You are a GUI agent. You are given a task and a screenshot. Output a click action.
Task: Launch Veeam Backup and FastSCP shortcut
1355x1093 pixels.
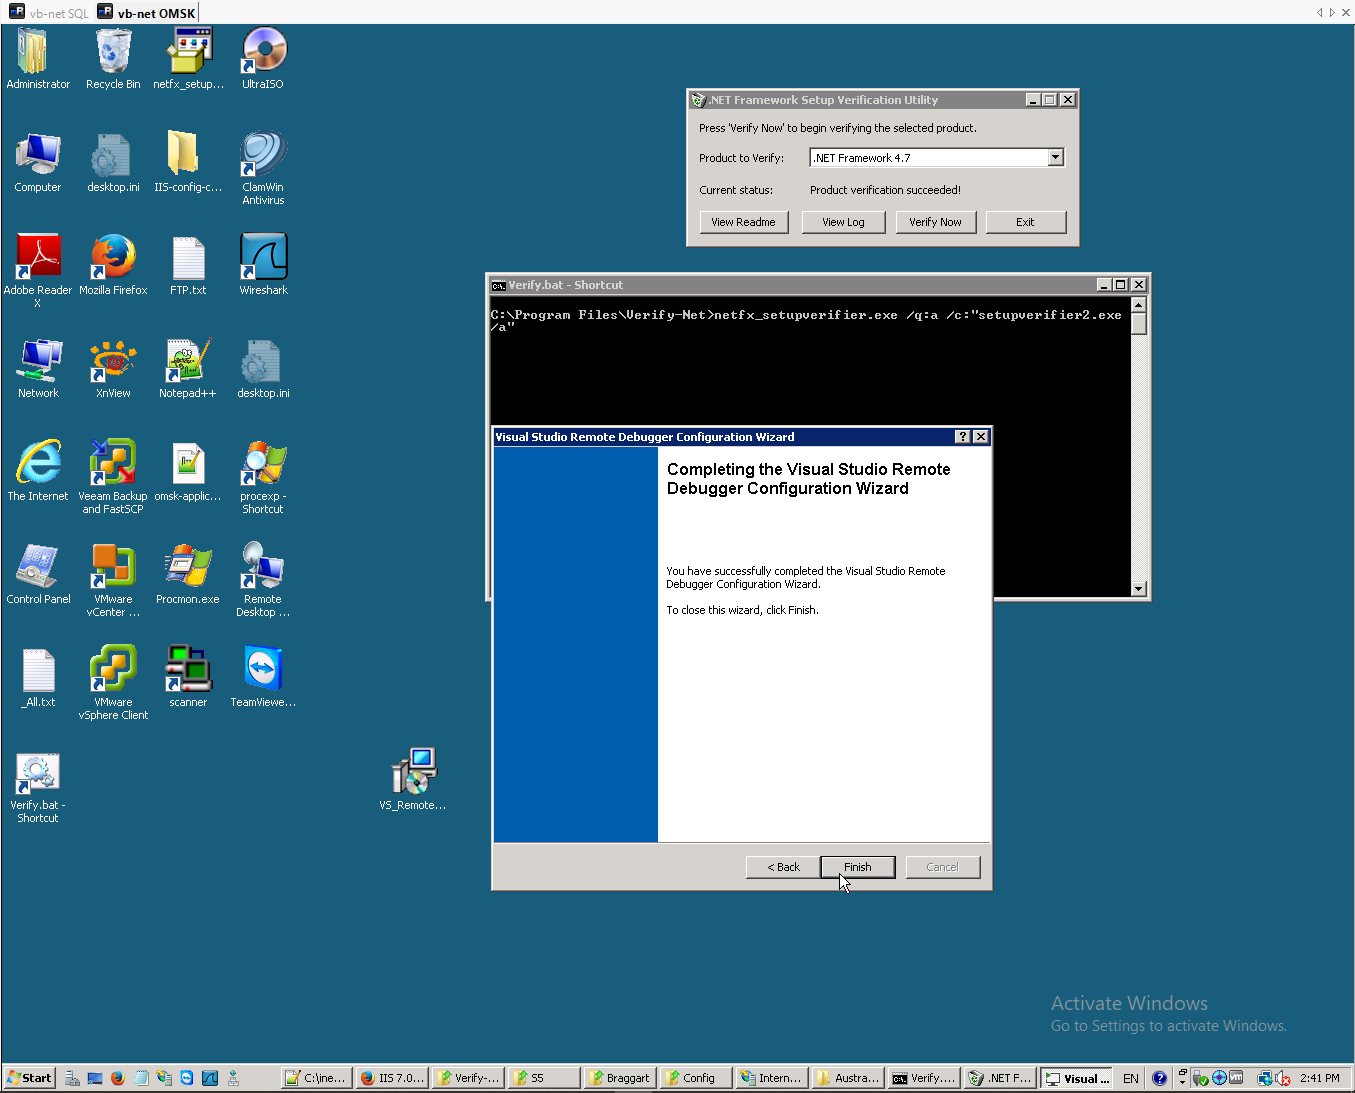pos(113,477)
